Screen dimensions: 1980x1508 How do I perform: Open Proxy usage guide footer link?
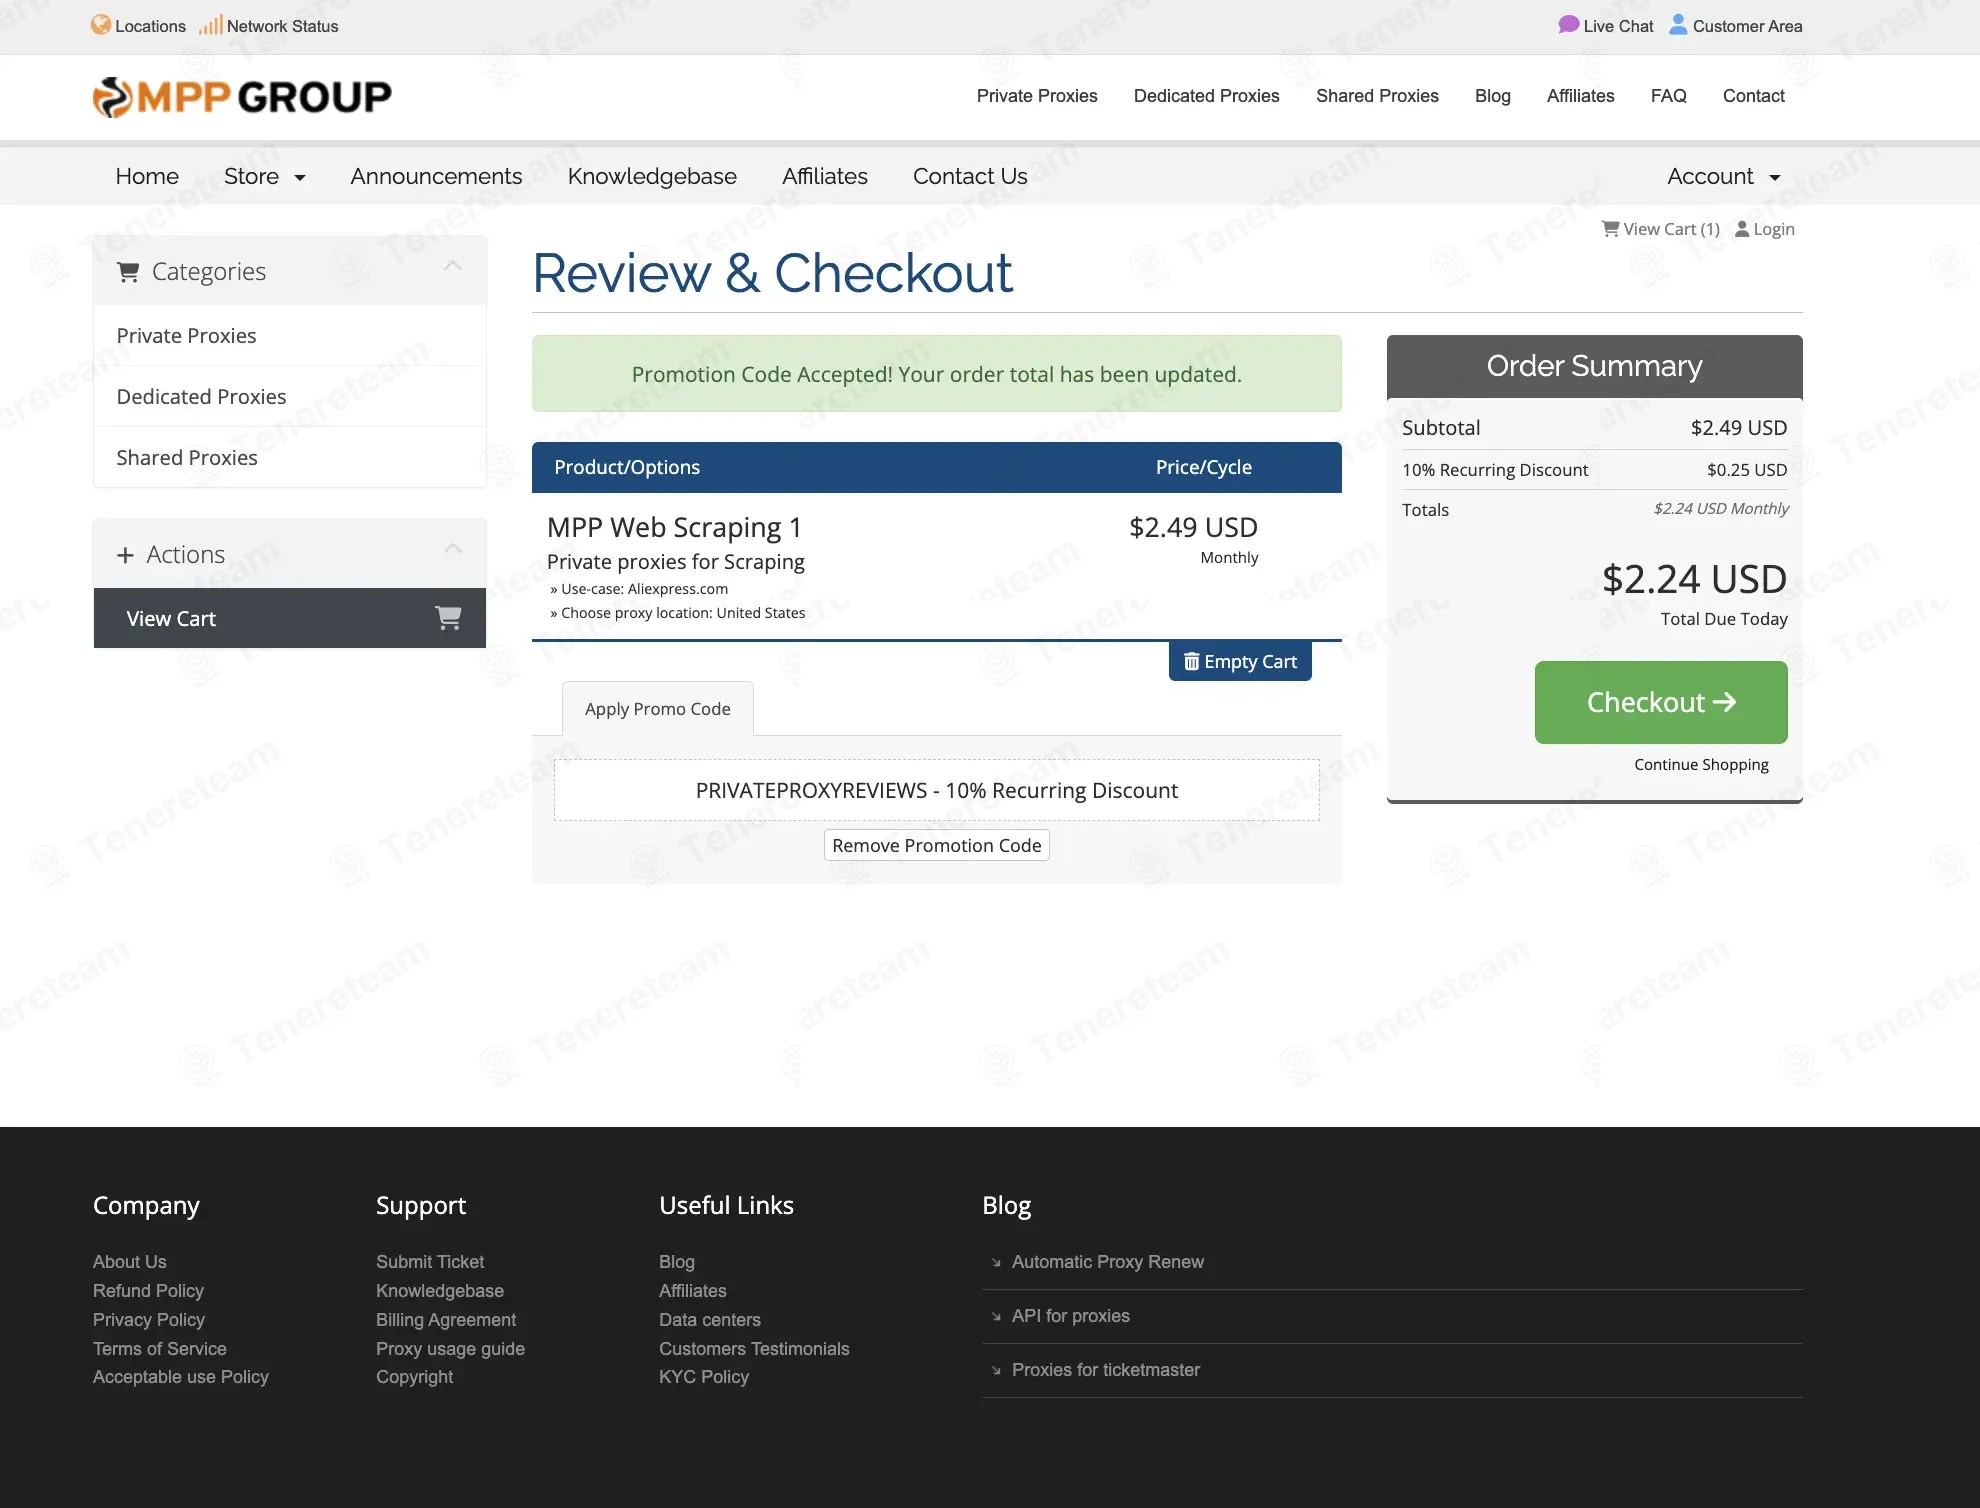click(450, 1349)
